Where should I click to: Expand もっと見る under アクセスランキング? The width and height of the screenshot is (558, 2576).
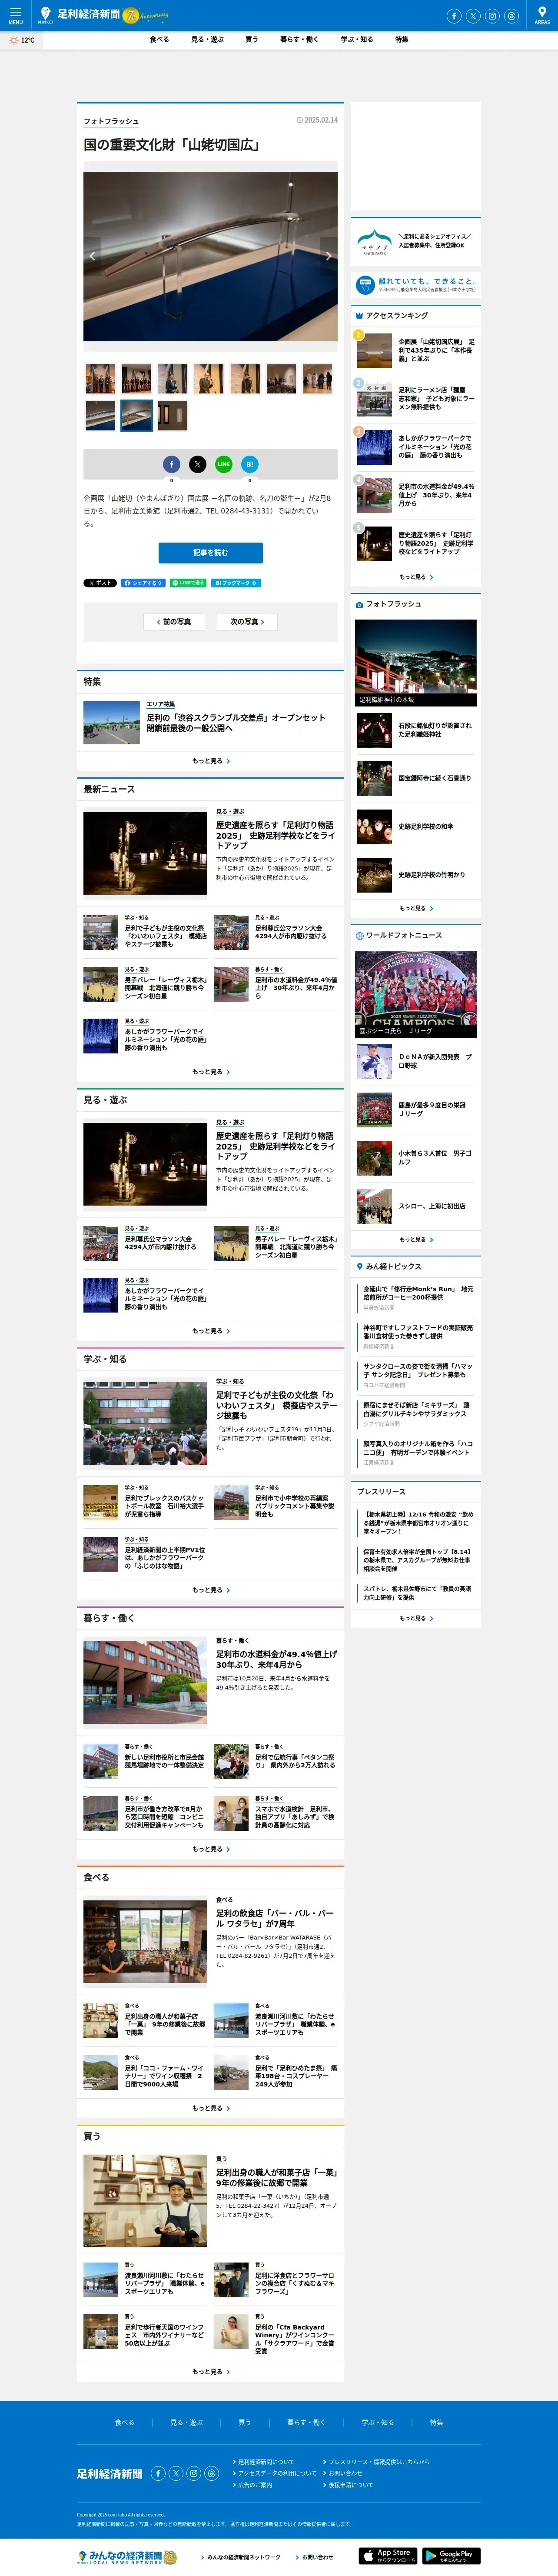tap(416, 577)
